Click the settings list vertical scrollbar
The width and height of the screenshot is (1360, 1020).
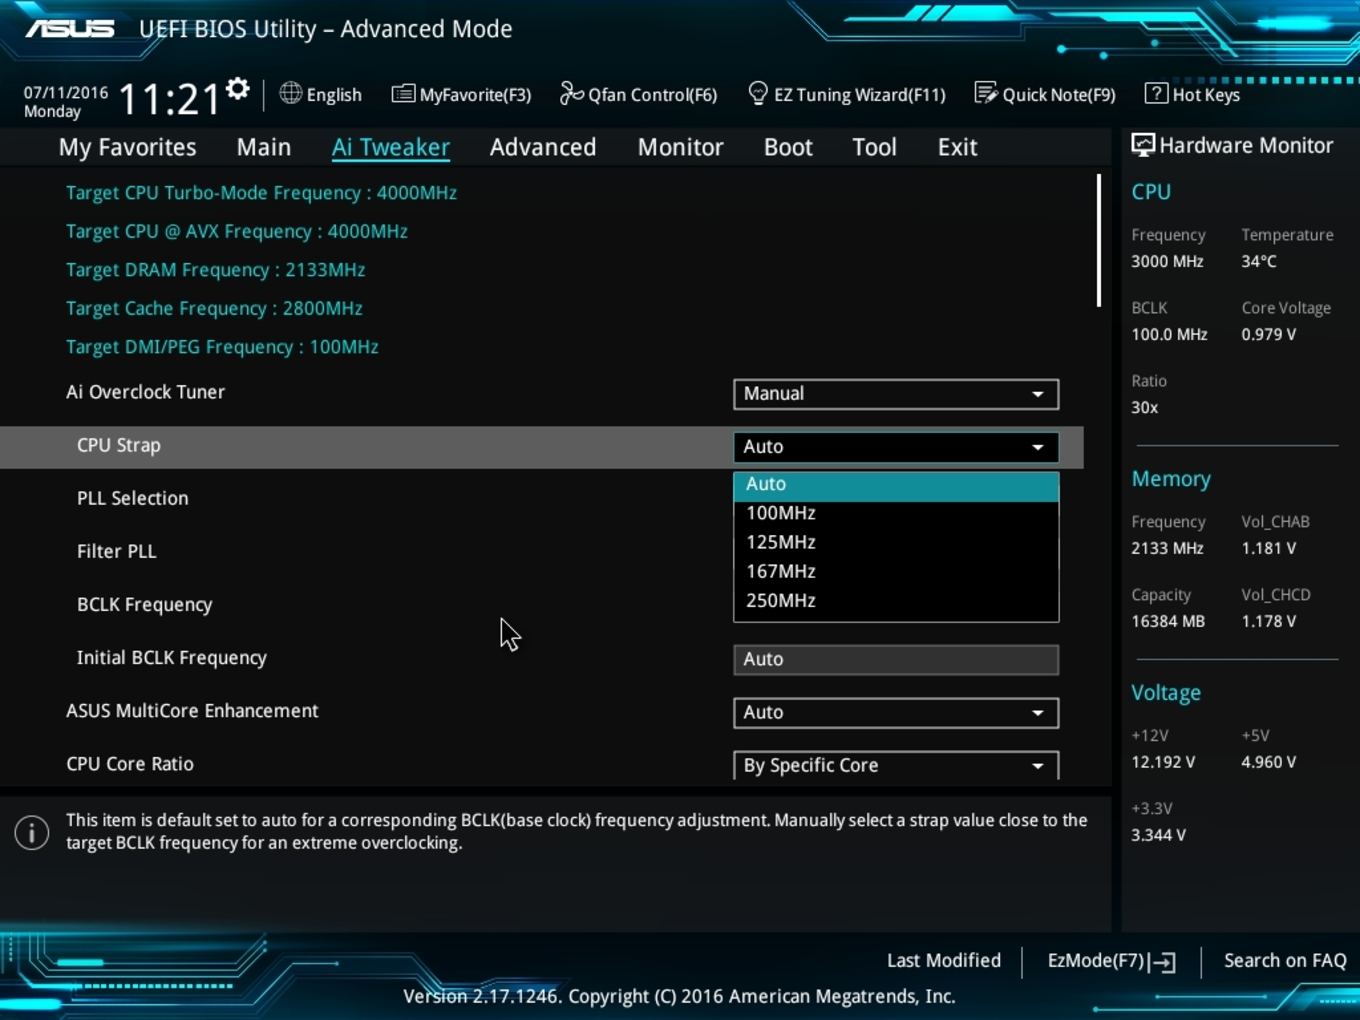1098,240
